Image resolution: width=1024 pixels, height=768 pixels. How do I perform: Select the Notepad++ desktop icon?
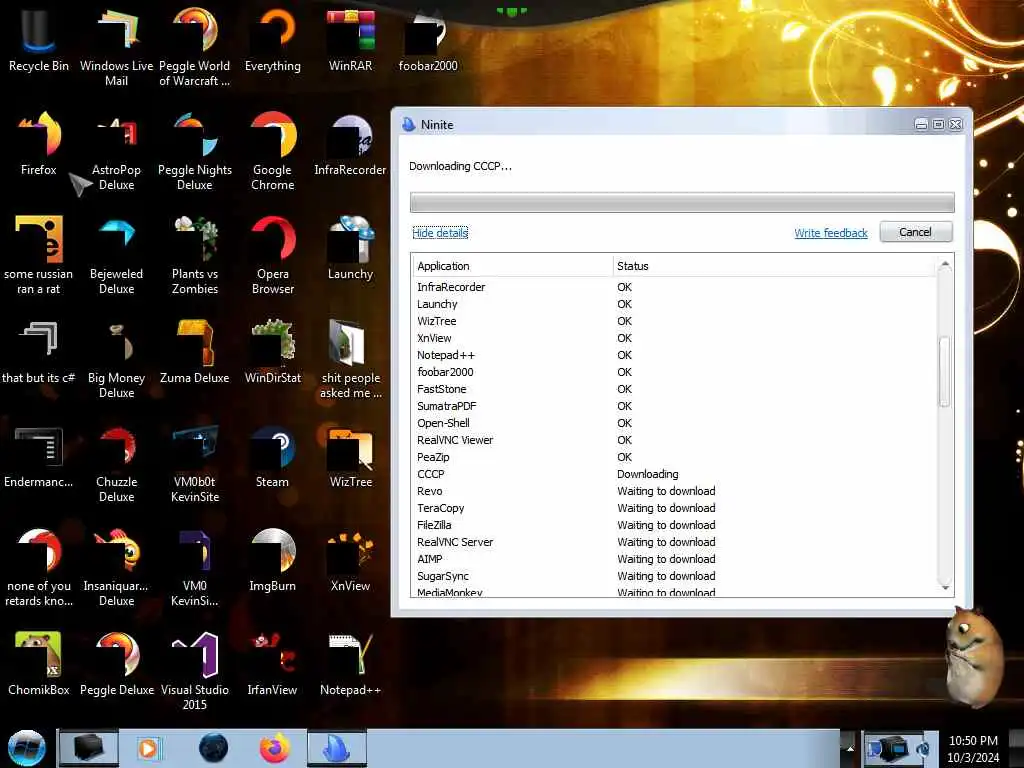[351, 663]
